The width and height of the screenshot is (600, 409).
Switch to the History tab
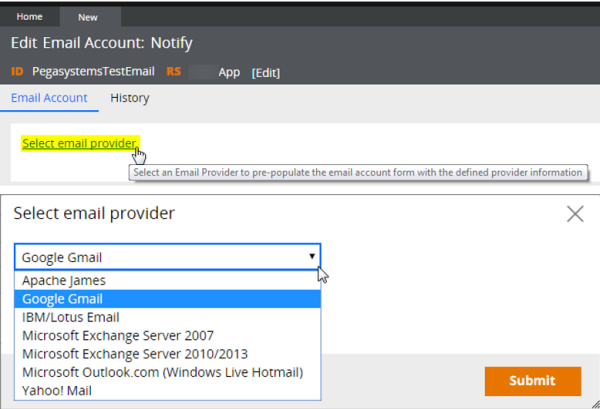130,98
